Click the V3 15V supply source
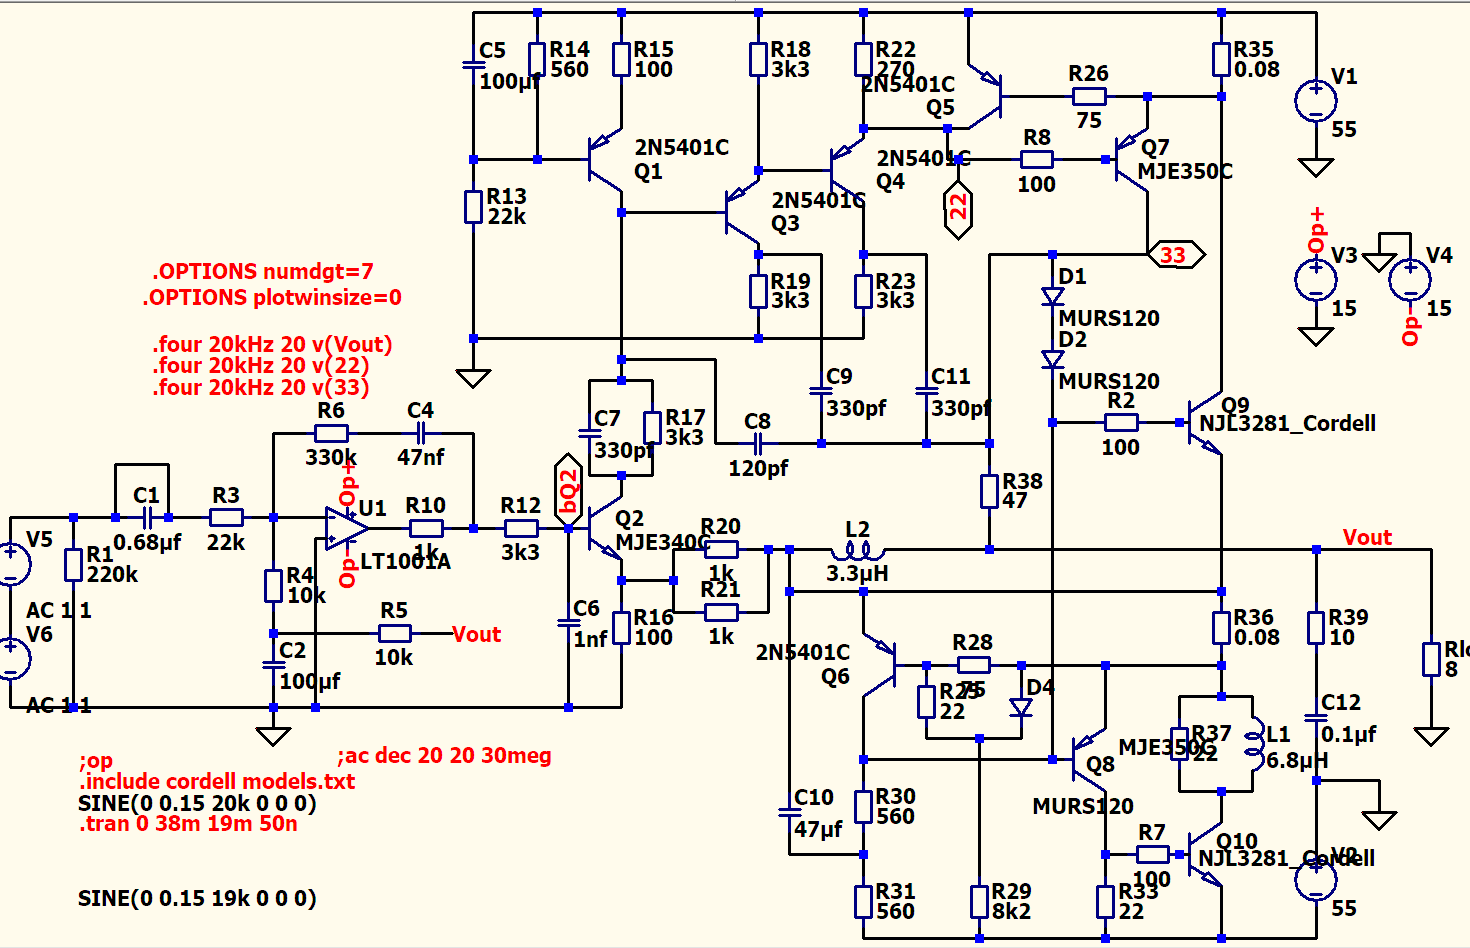 pos(1315,281)
